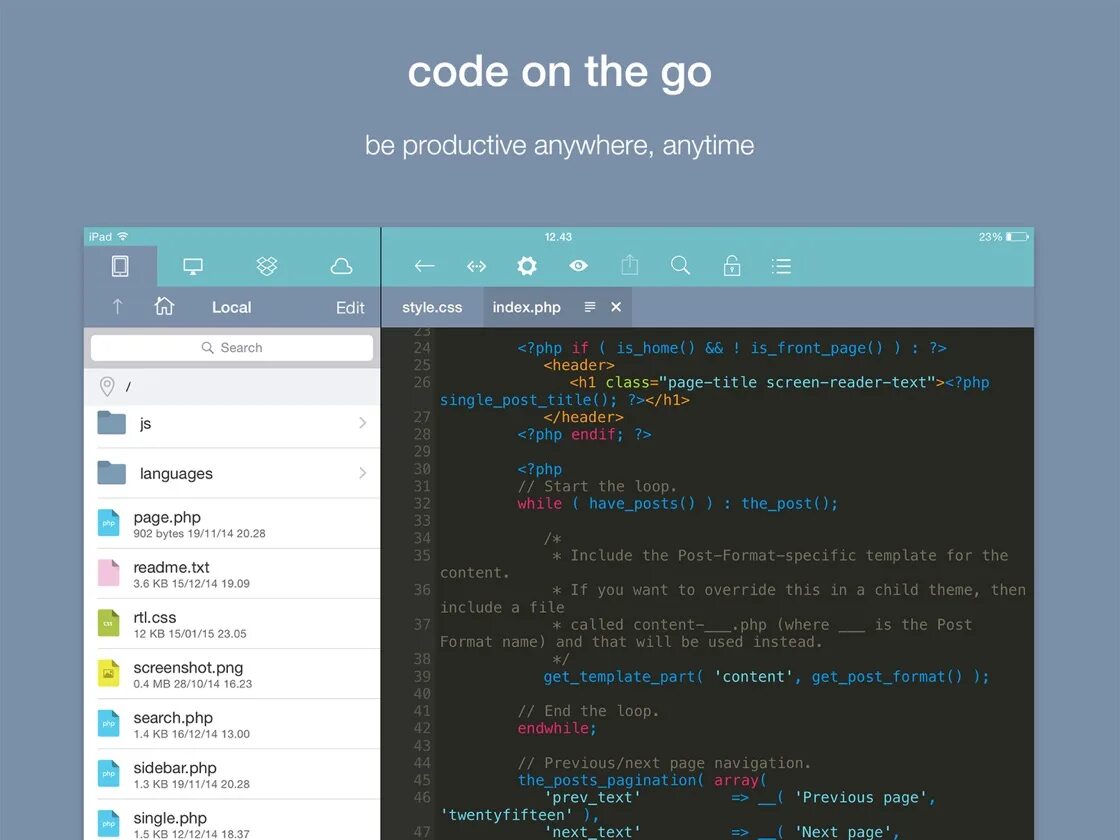This screenshot has height=840, width=1120.
Task: Click the single.php file icon
Action: point(109,823)
